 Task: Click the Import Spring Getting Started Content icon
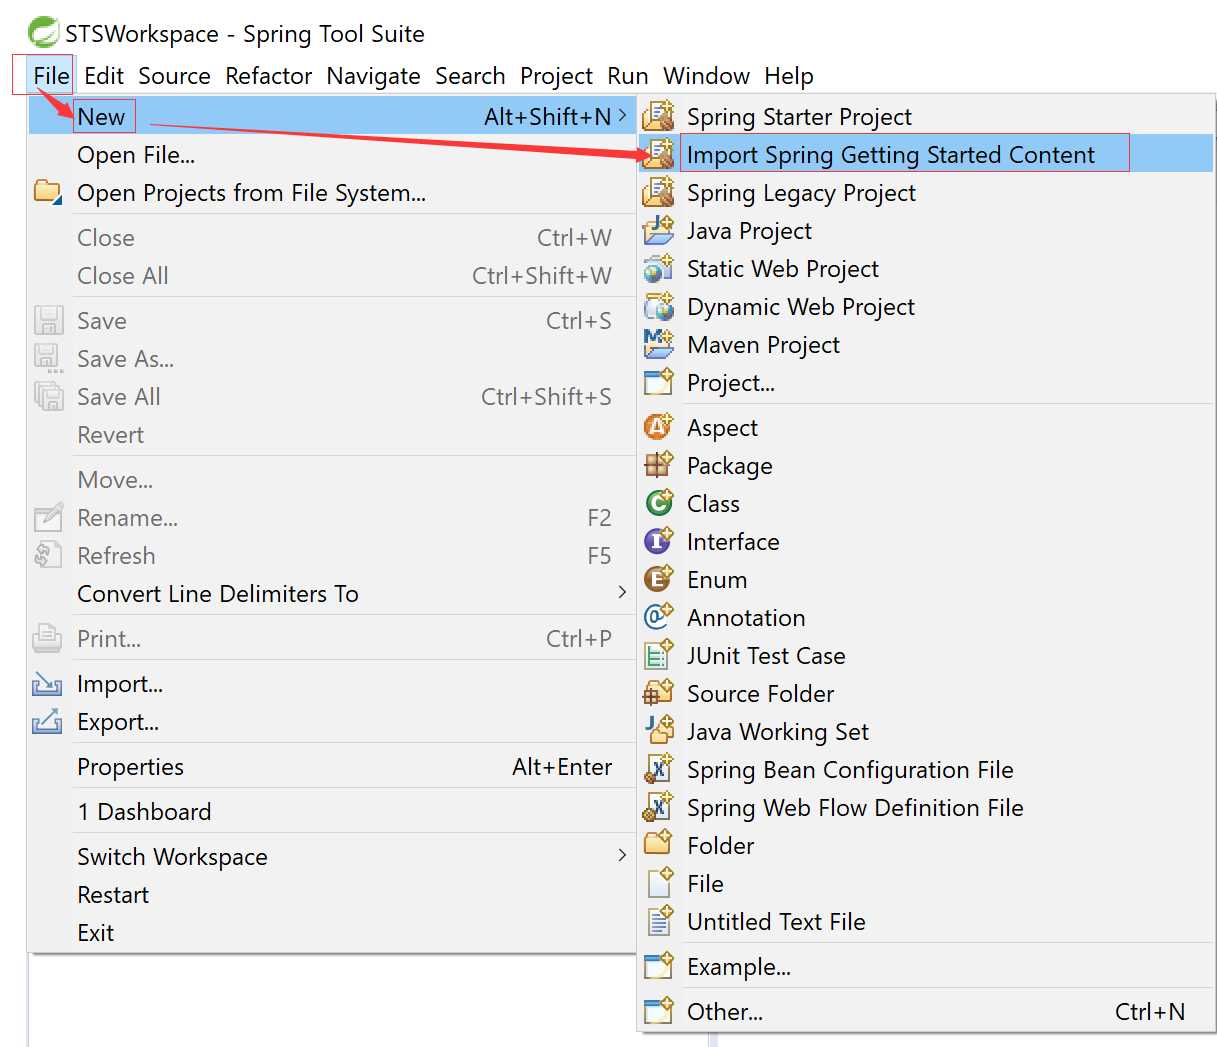[x=658, y=154]
